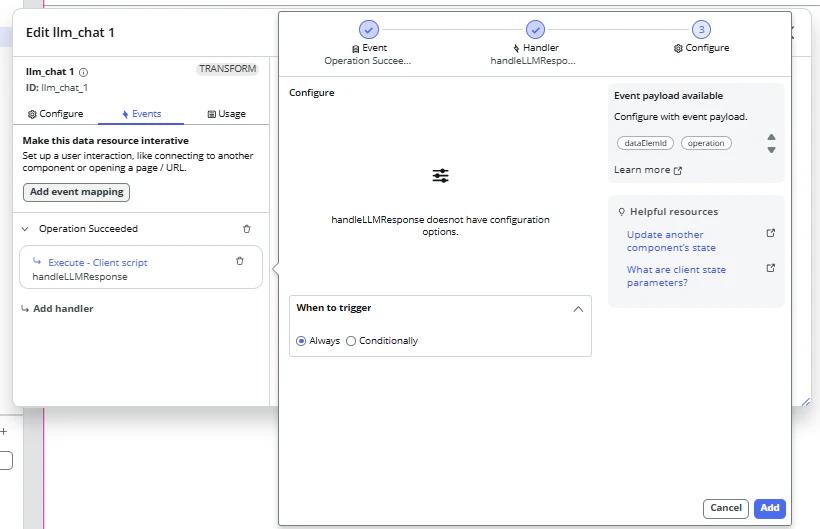Open external link icon for client state parameters

(770, 268)
